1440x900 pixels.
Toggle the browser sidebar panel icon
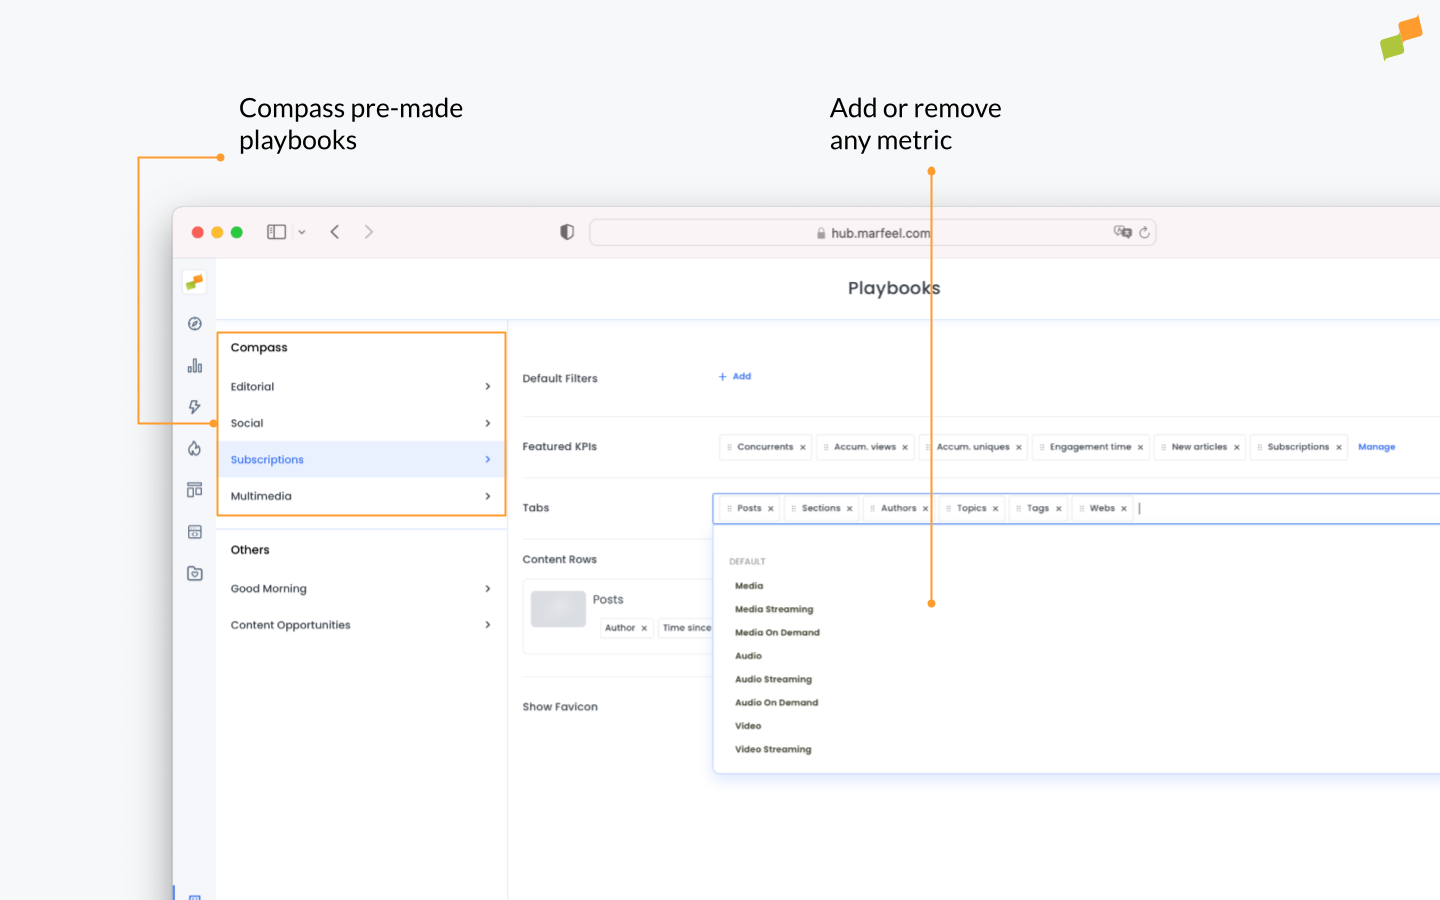click(277, 232)
